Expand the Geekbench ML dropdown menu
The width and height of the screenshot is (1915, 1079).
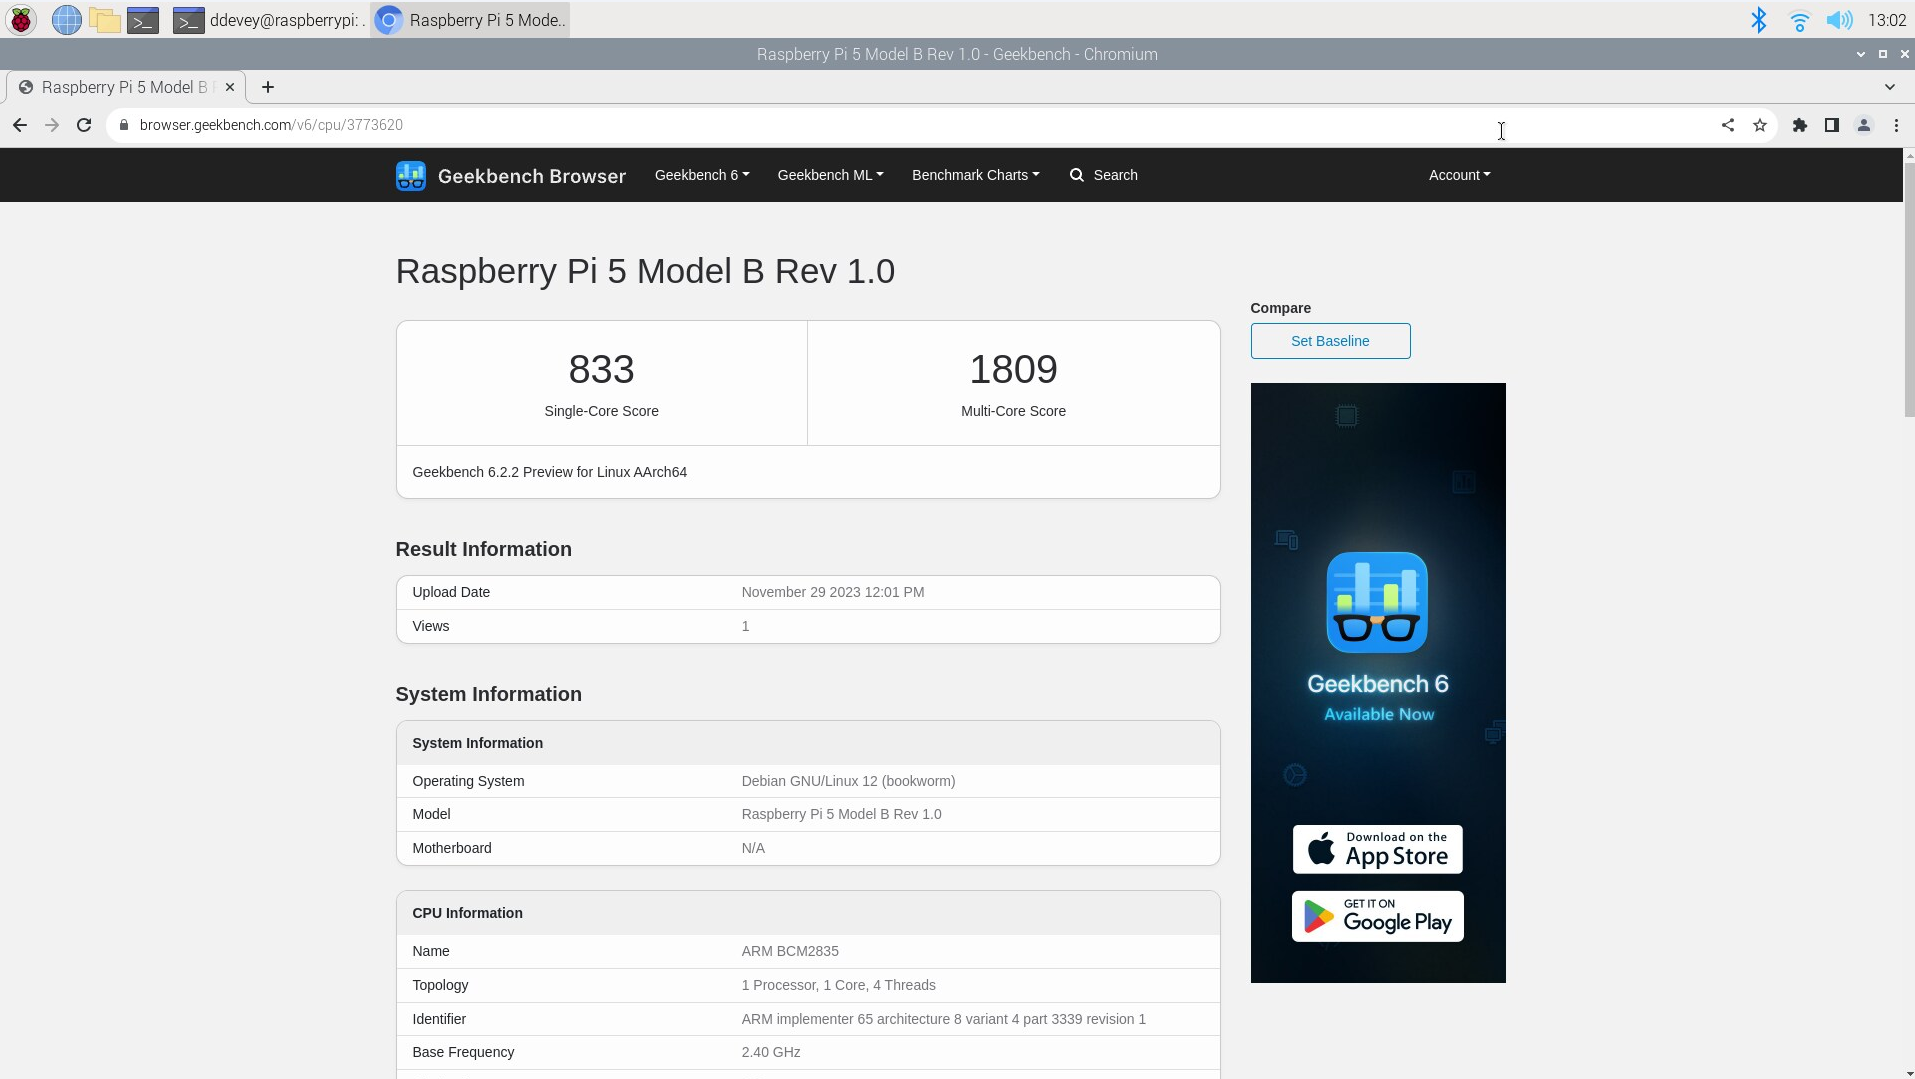pyautogui.click(x=830, y=175)
